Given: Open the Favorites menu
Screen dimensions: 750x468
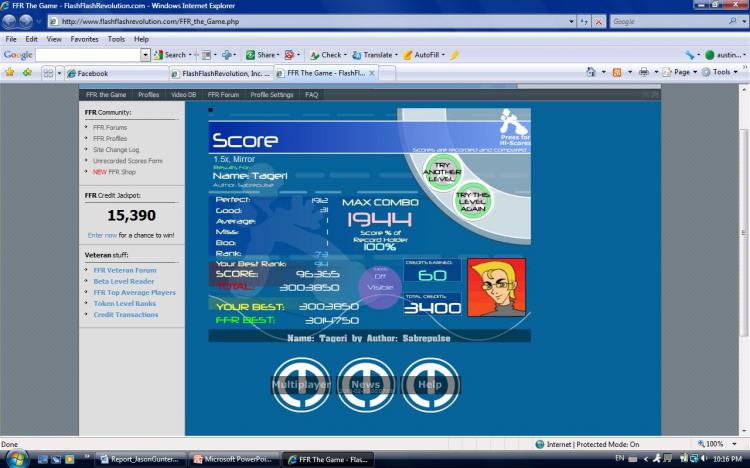Looking at the screenshot, I should pyautogui.click(x=84, y=39).
